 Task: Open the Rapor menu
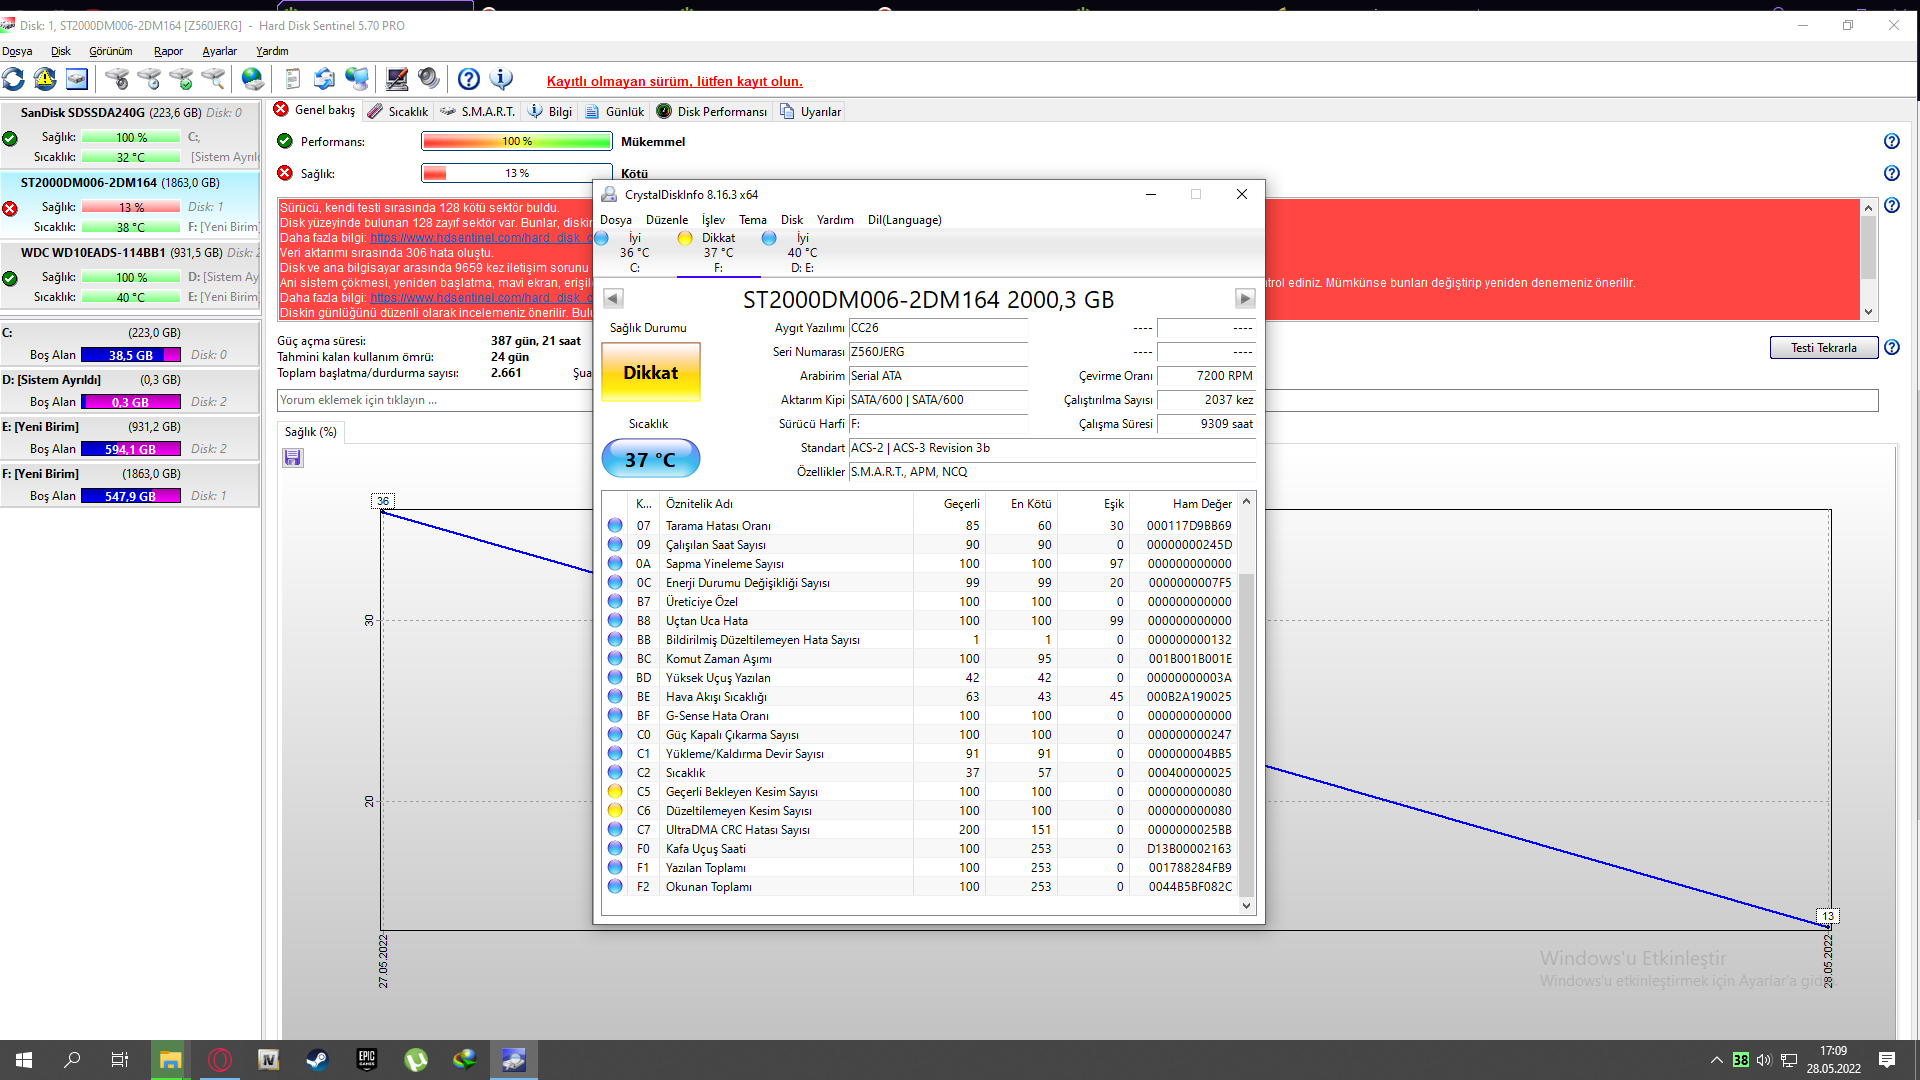(x=168, y=51)
